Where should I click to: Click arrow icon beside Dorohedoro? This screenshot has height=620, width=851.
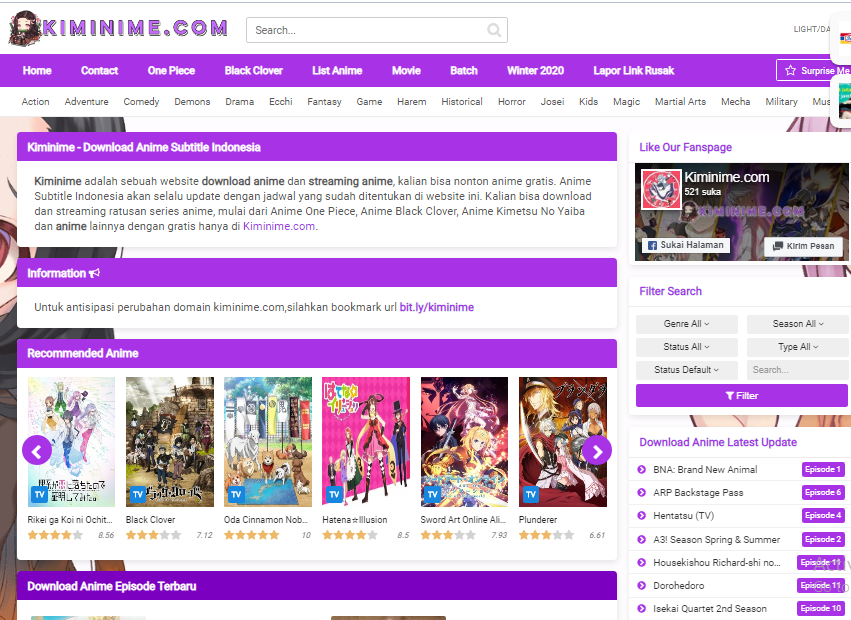[x=642, y=586]
